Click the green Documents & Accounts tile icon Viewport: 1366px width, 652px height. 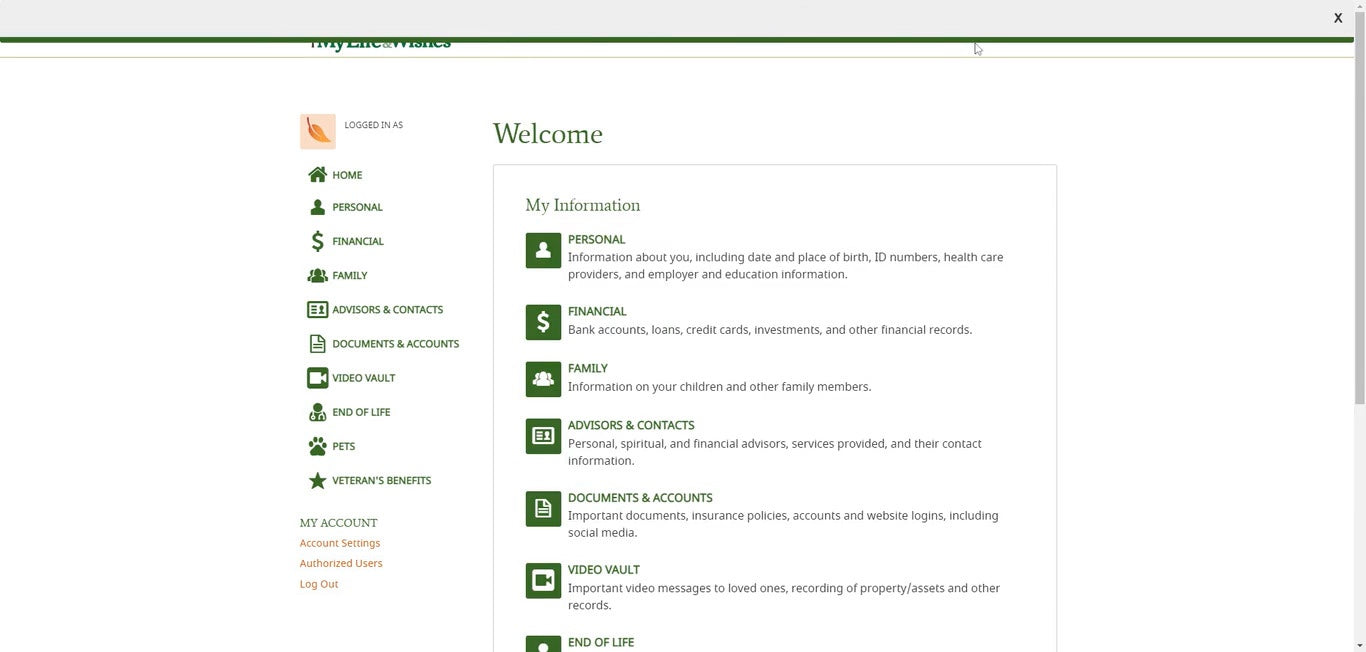[x=543, y=509]
